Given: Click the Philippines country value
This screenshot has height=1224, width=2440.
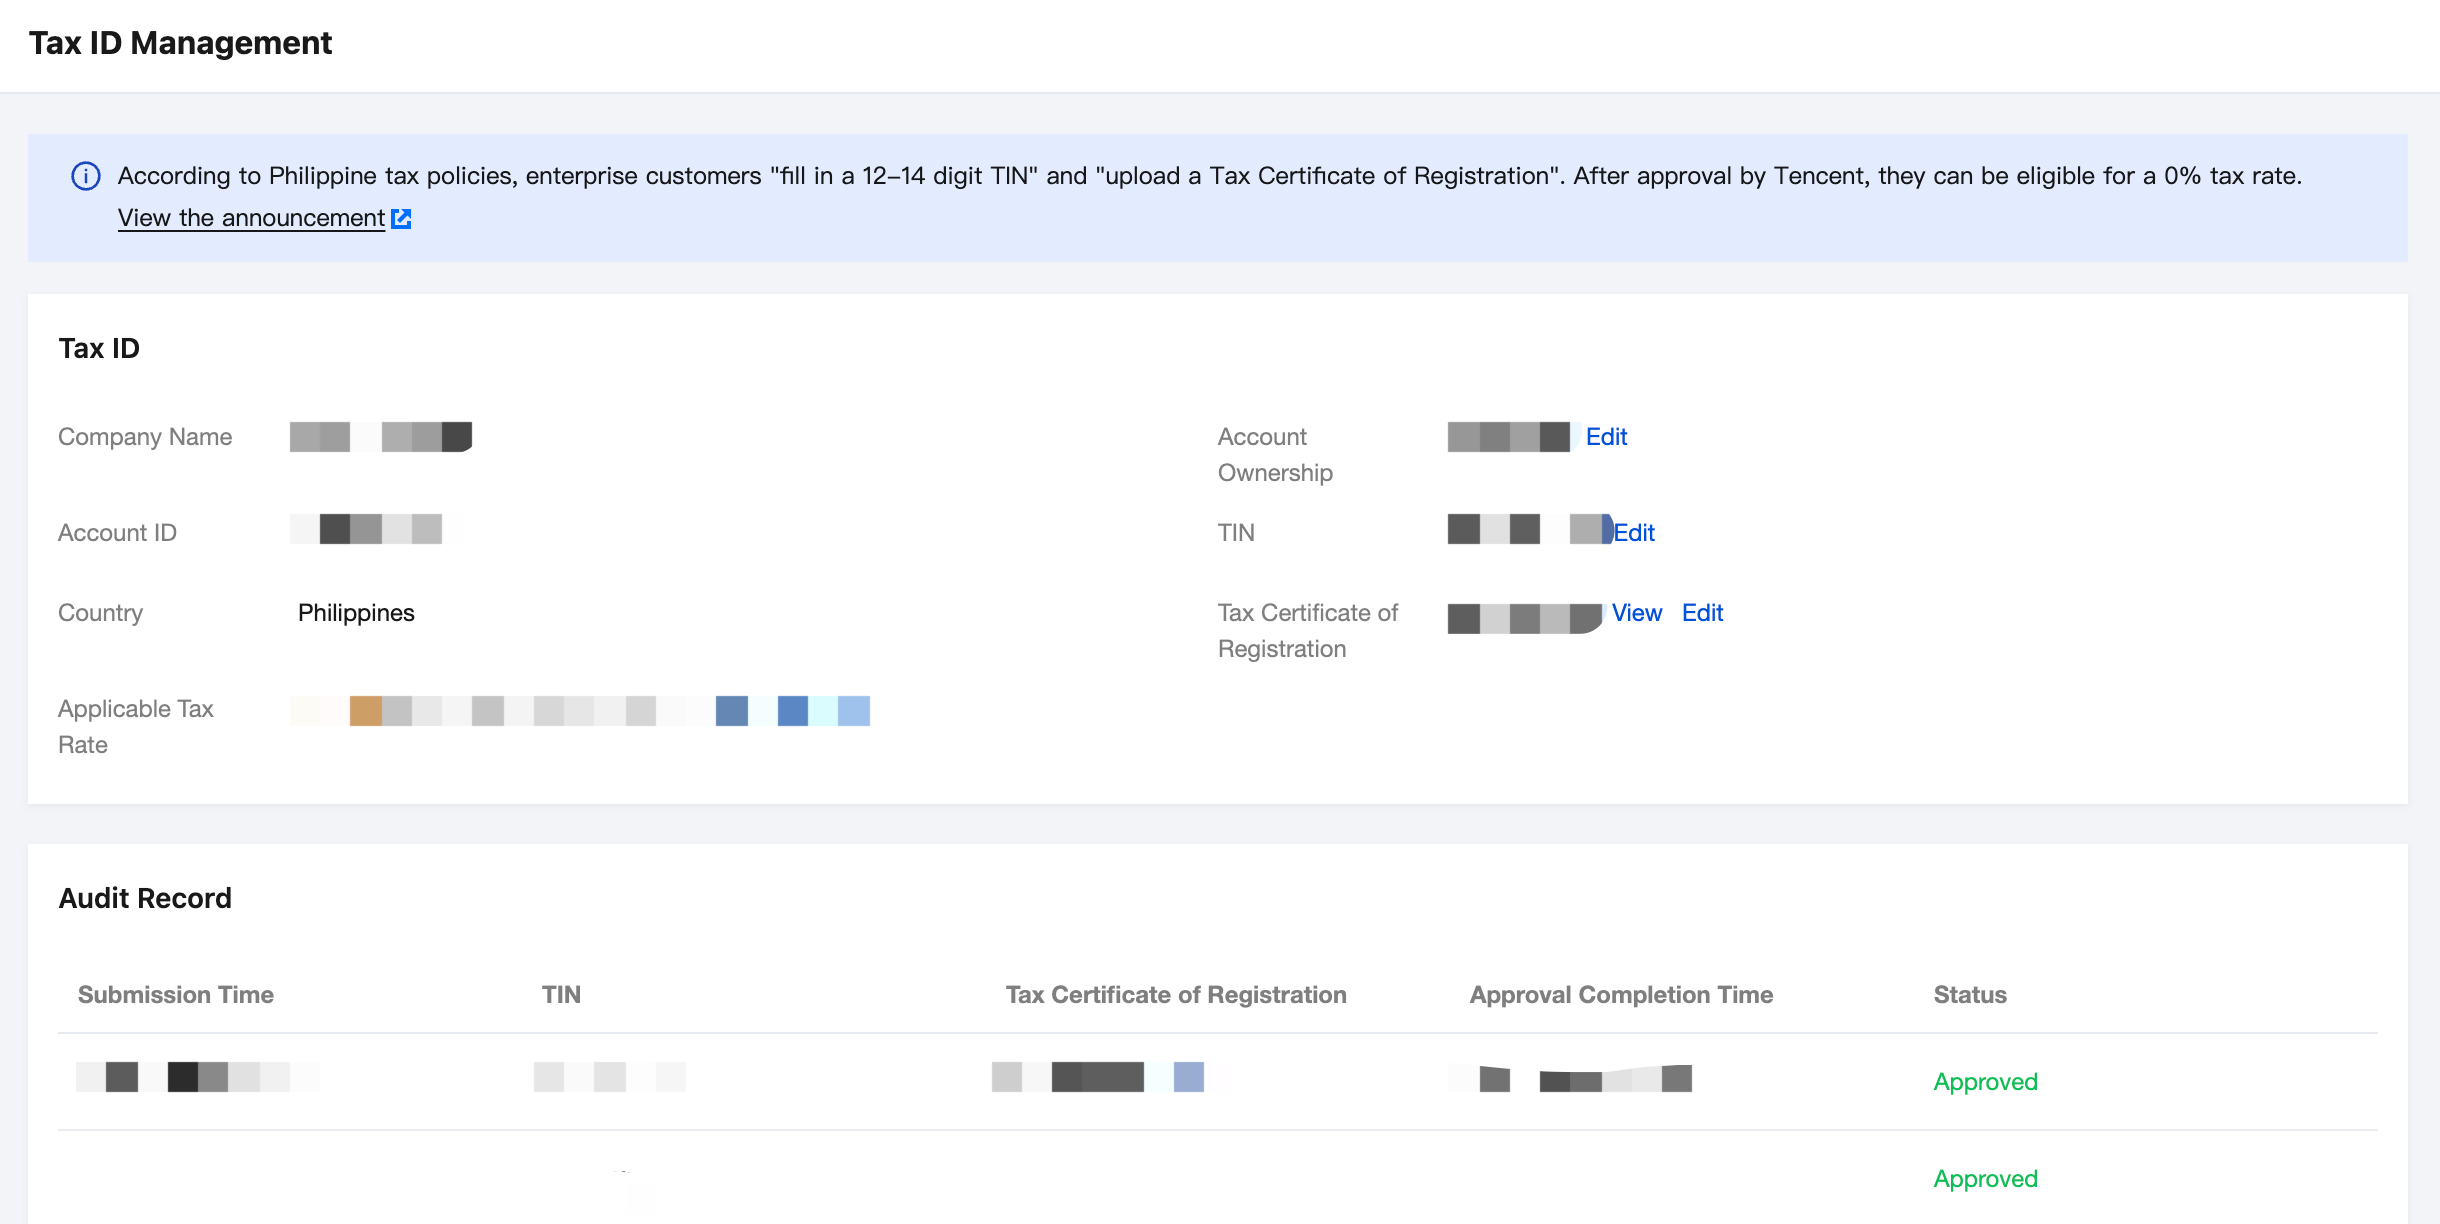Looking at the screenshot, I should 356,613.
